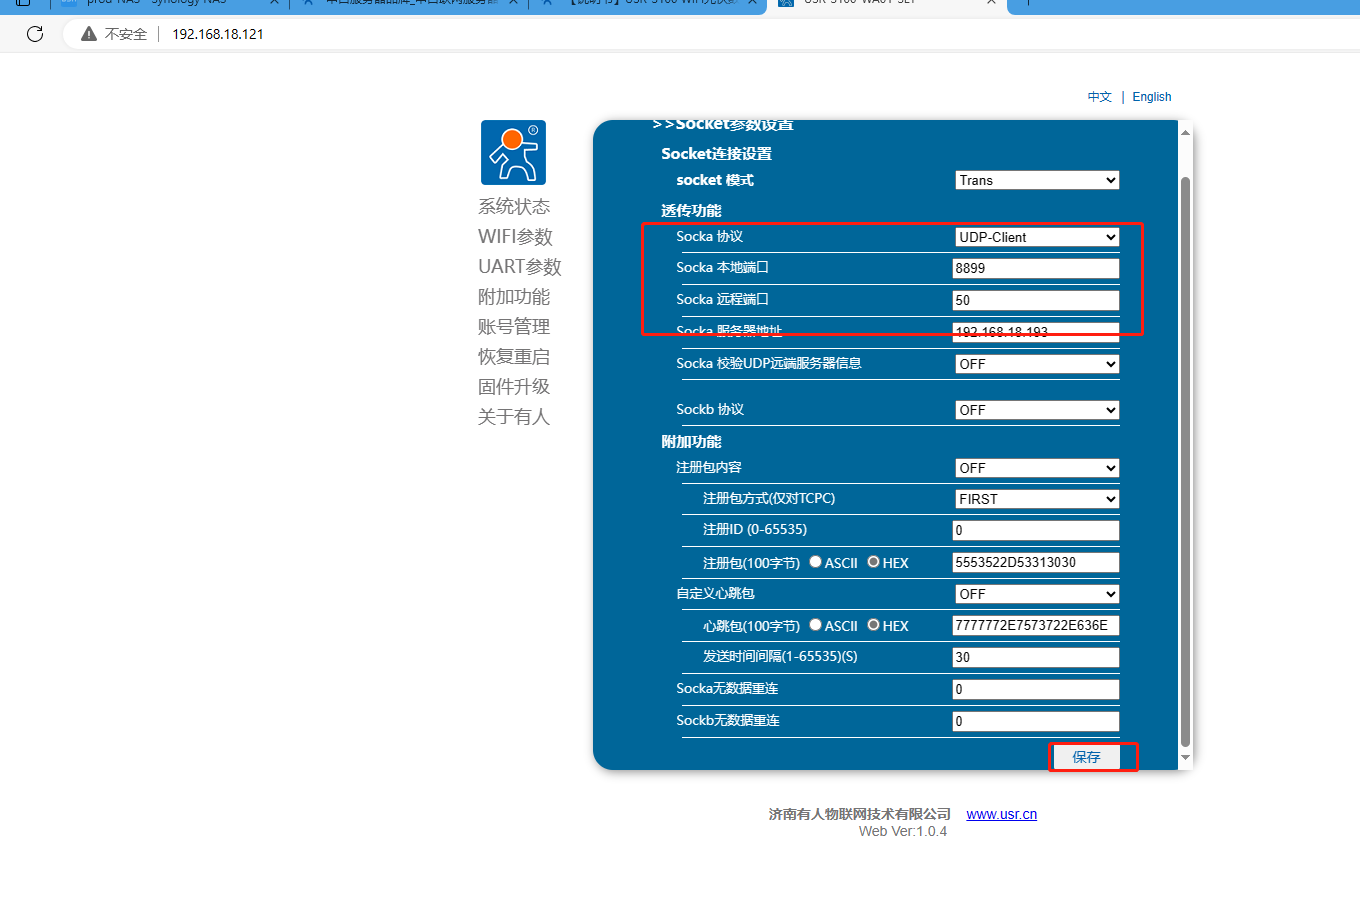Click the 心跳包 field containing 7777772E7573722E636E
The image size is (1360, 918).
click(1036, 625)
